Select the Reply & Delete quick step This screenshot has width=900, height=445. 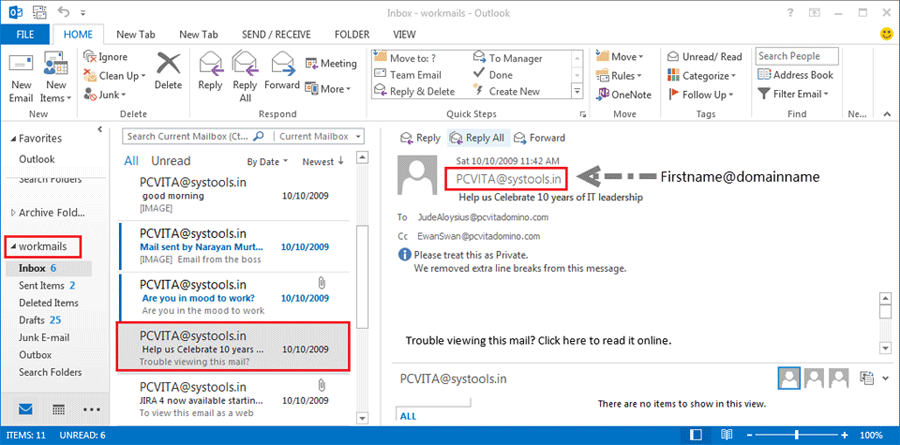[414, 91]
